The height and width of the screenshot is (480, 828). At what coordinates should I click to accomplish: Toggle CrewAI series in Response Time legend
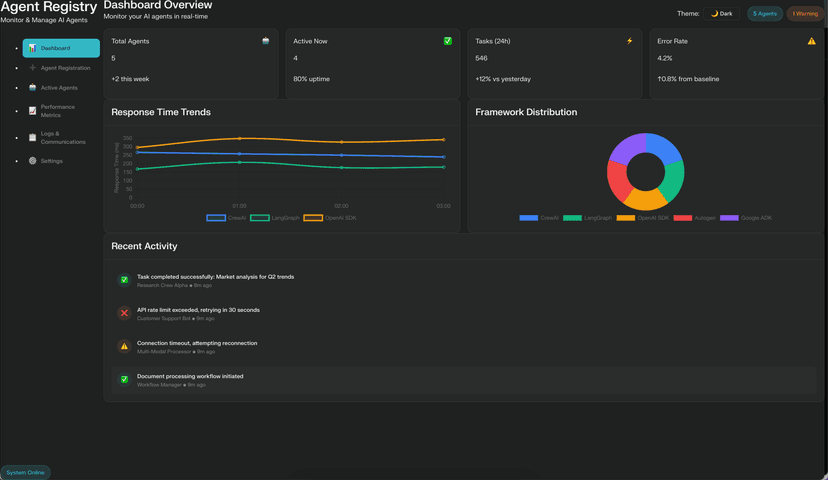pyautogui.click(x=216, y=217)
